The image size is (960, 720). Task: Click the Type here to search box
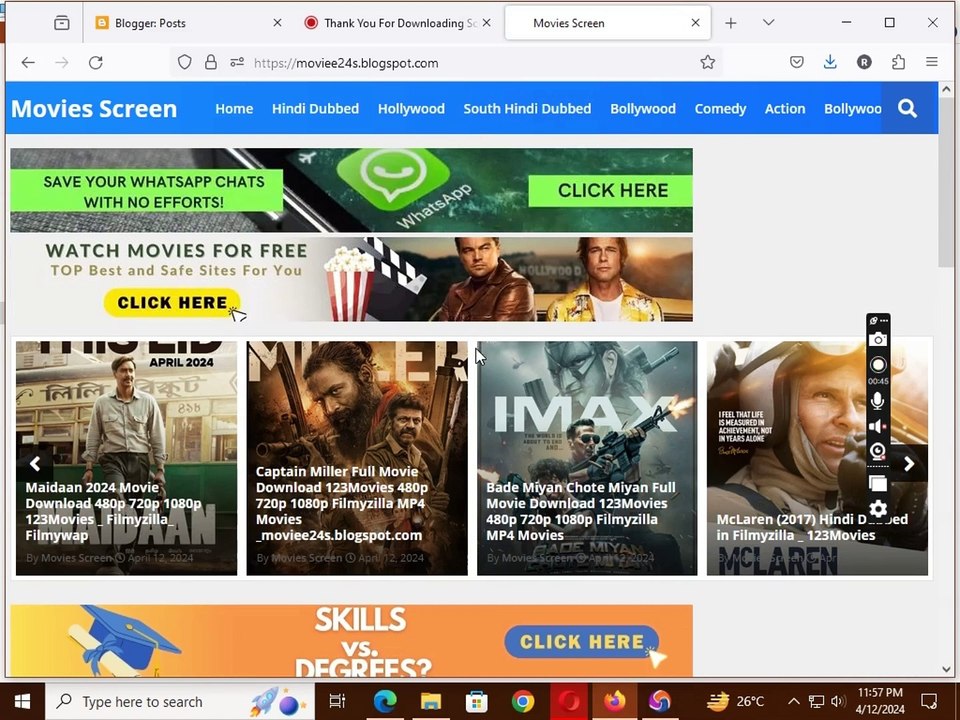(180, 702)
